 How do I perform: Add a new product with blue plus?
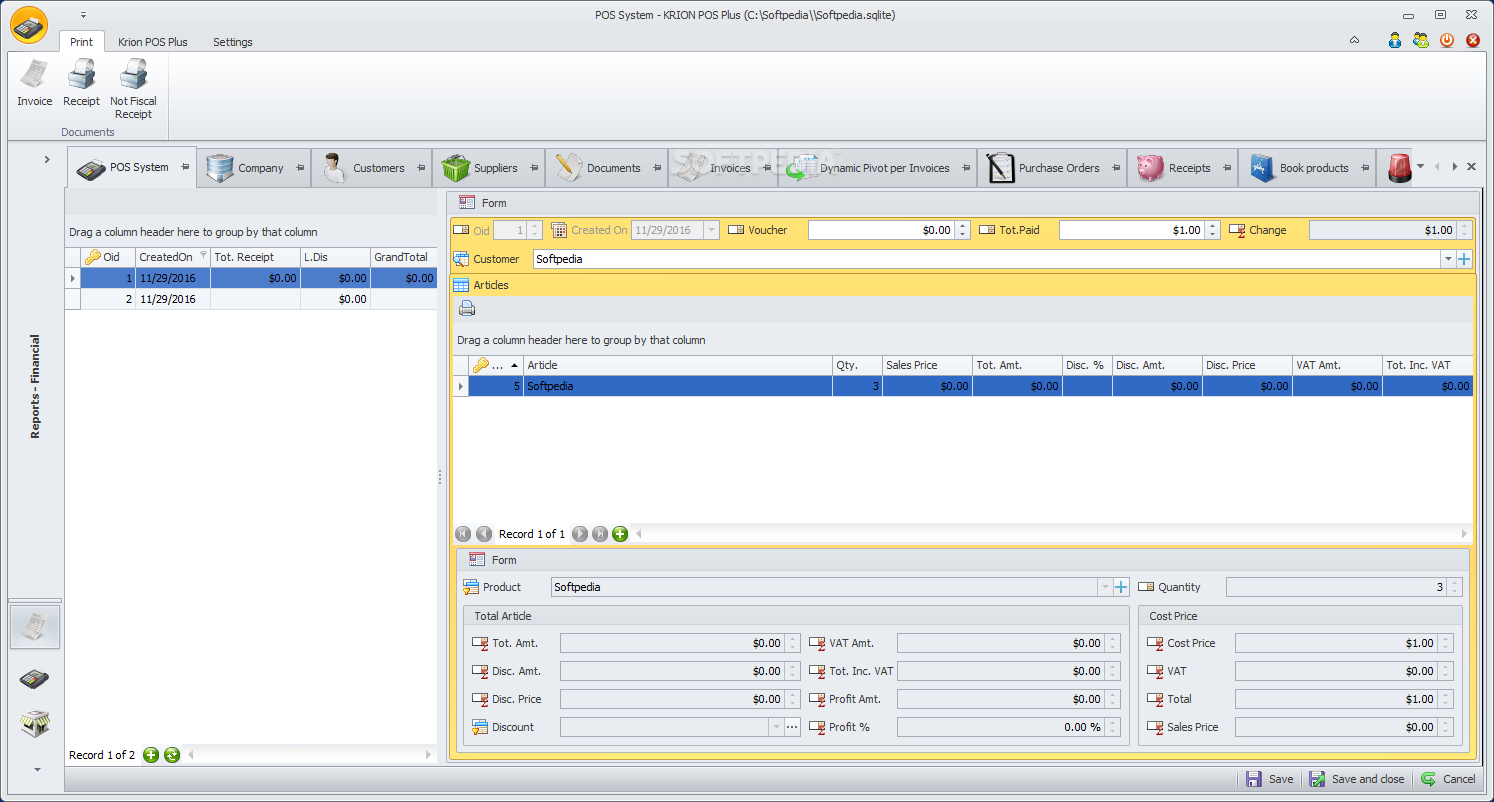click(1121, 587)
